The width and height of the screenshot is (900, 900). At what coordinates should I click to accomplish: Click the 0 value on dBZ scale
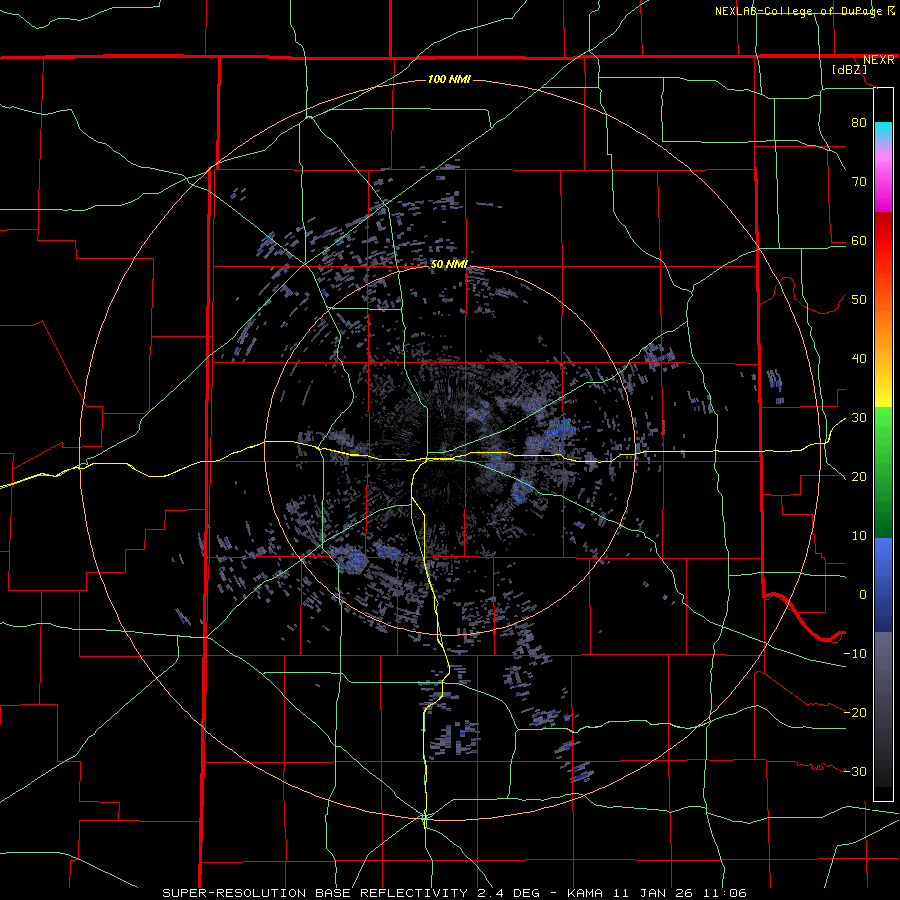[863, 595]
